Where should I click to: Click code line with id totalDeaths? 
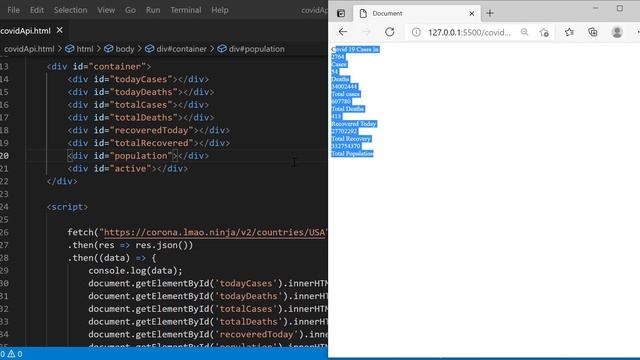pos(141,118)
